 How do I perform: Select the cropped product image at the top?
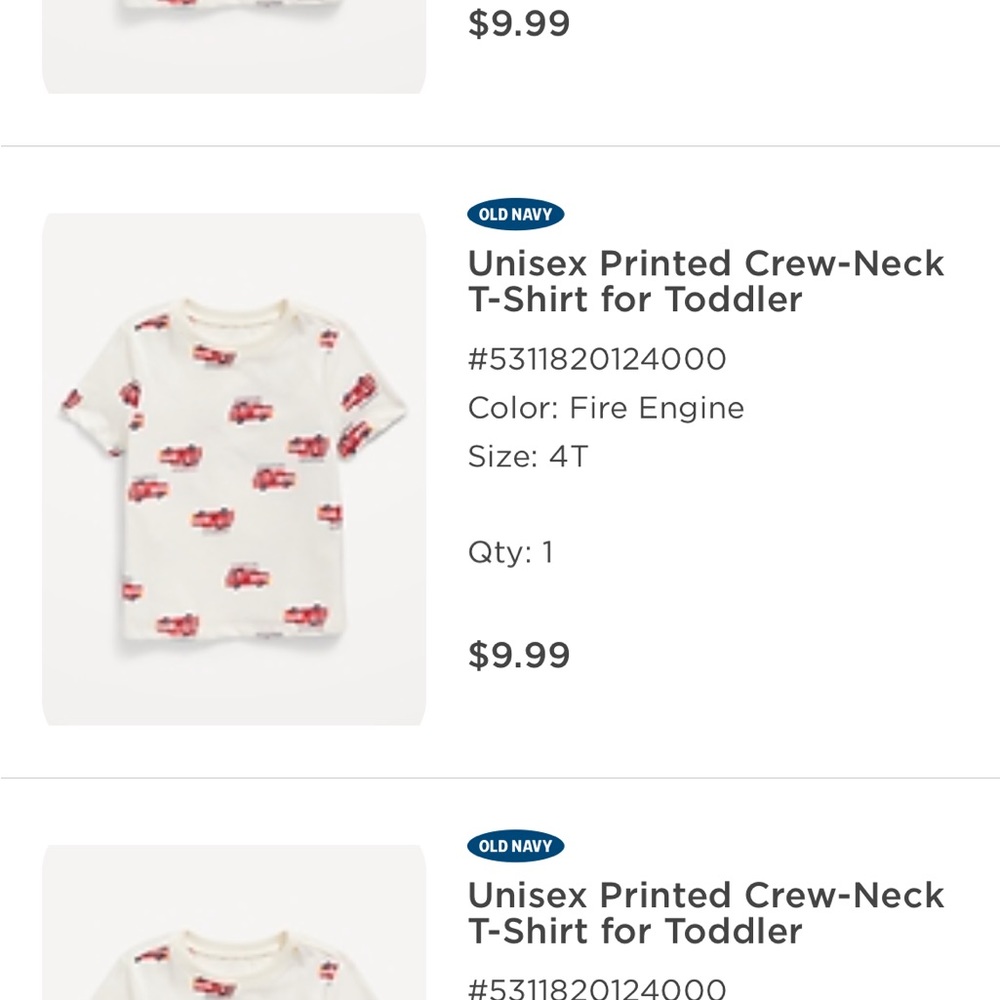click(x=234, y=45)
